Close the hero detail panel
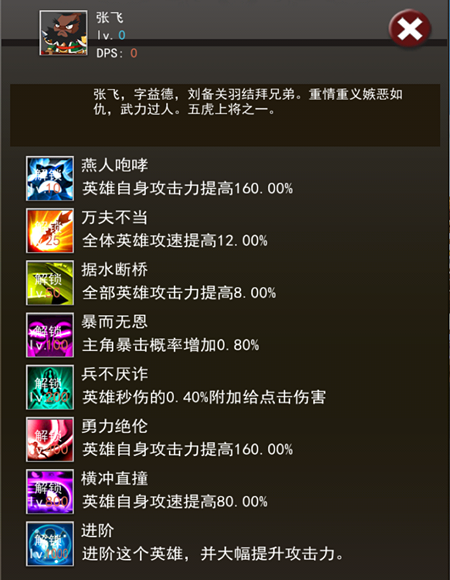Screen dimensions: 450x580 pos(410,29)
